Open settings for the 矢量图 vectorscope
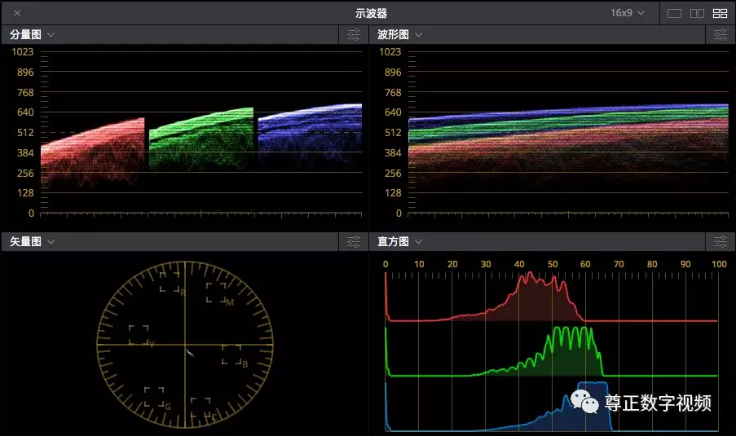The height and width of the screenshot is (436, 736). (x=354, y=242)
